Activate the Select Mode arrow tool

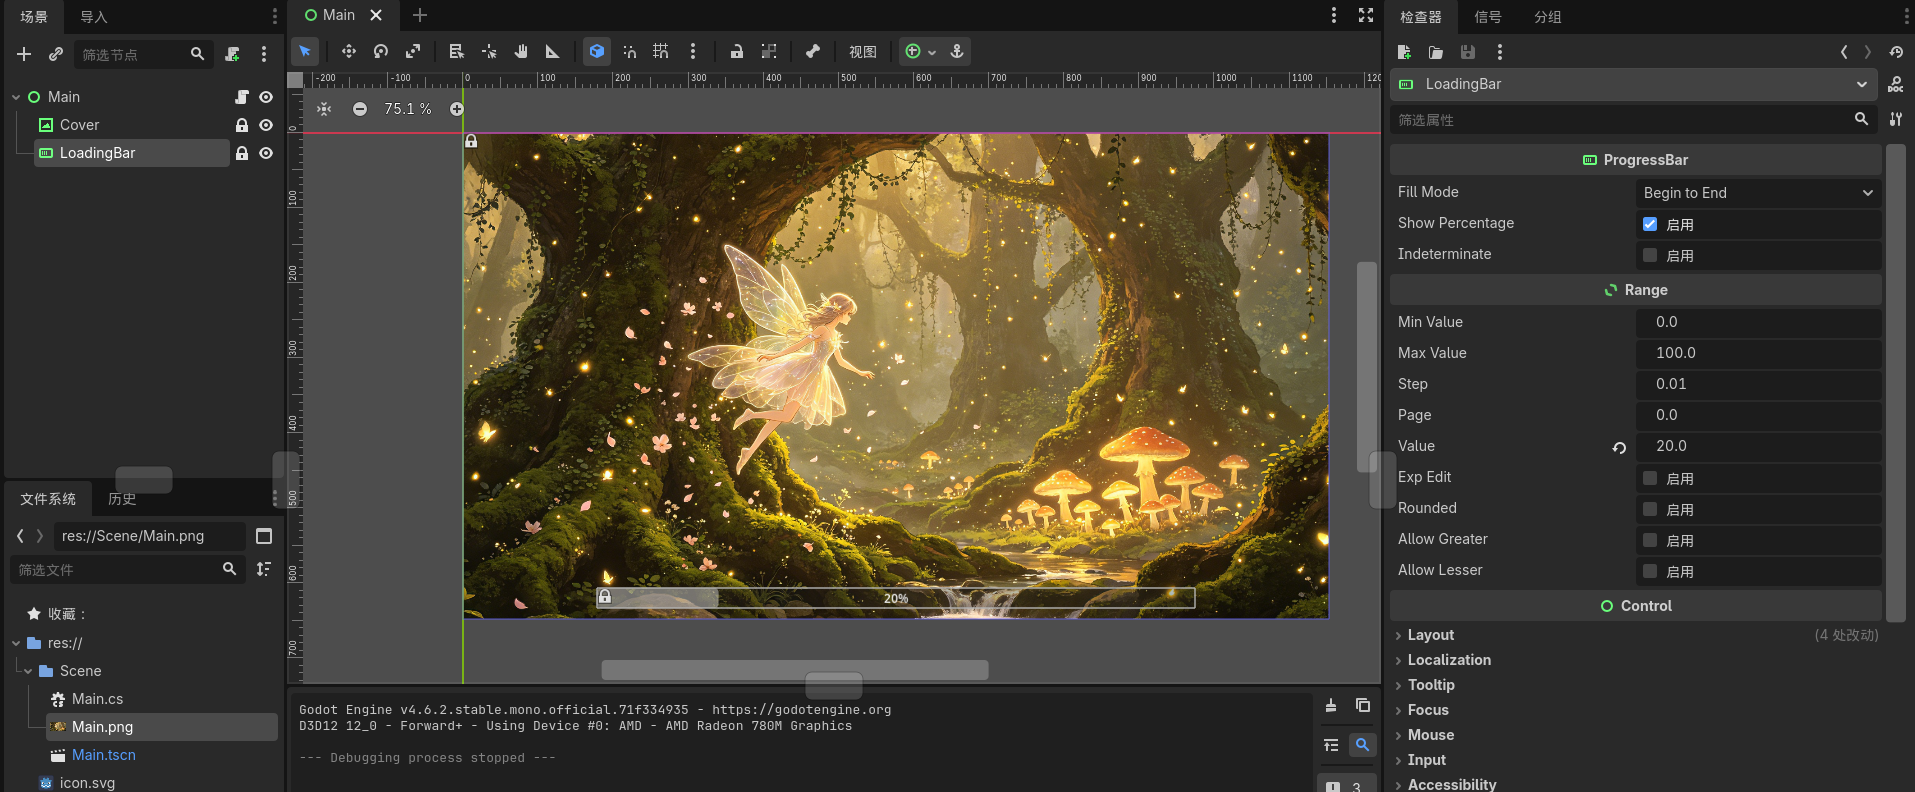(x=305, y=52)
